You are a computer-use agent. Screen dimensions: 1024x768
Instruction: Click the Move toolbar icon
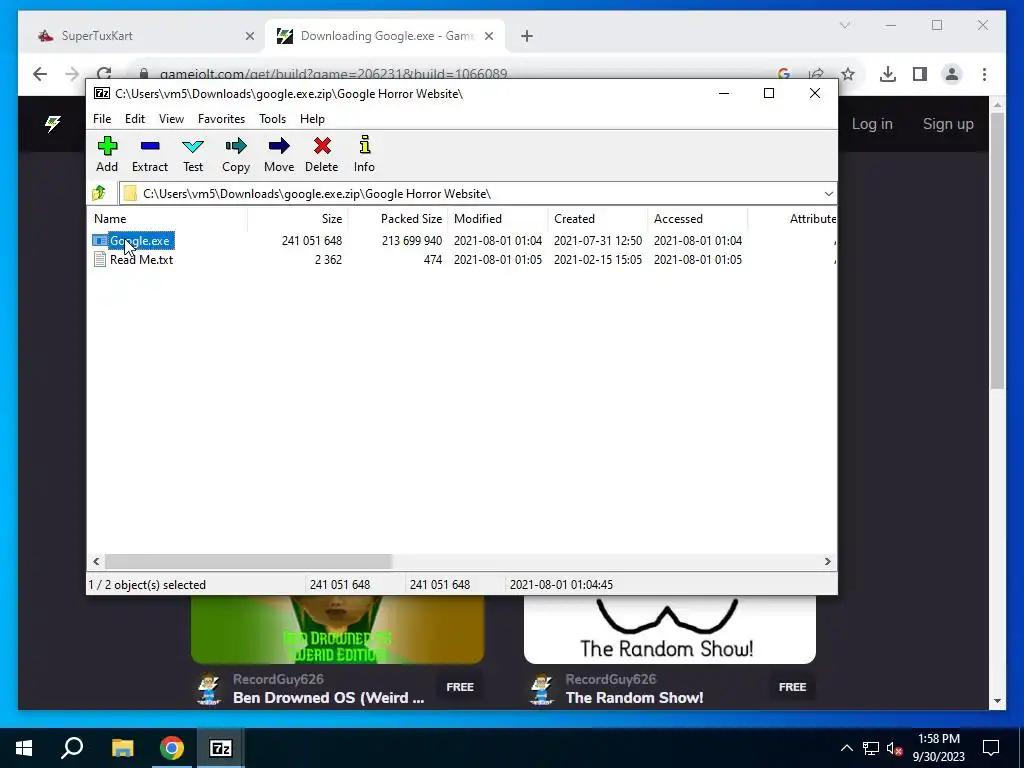coord(279,154)
